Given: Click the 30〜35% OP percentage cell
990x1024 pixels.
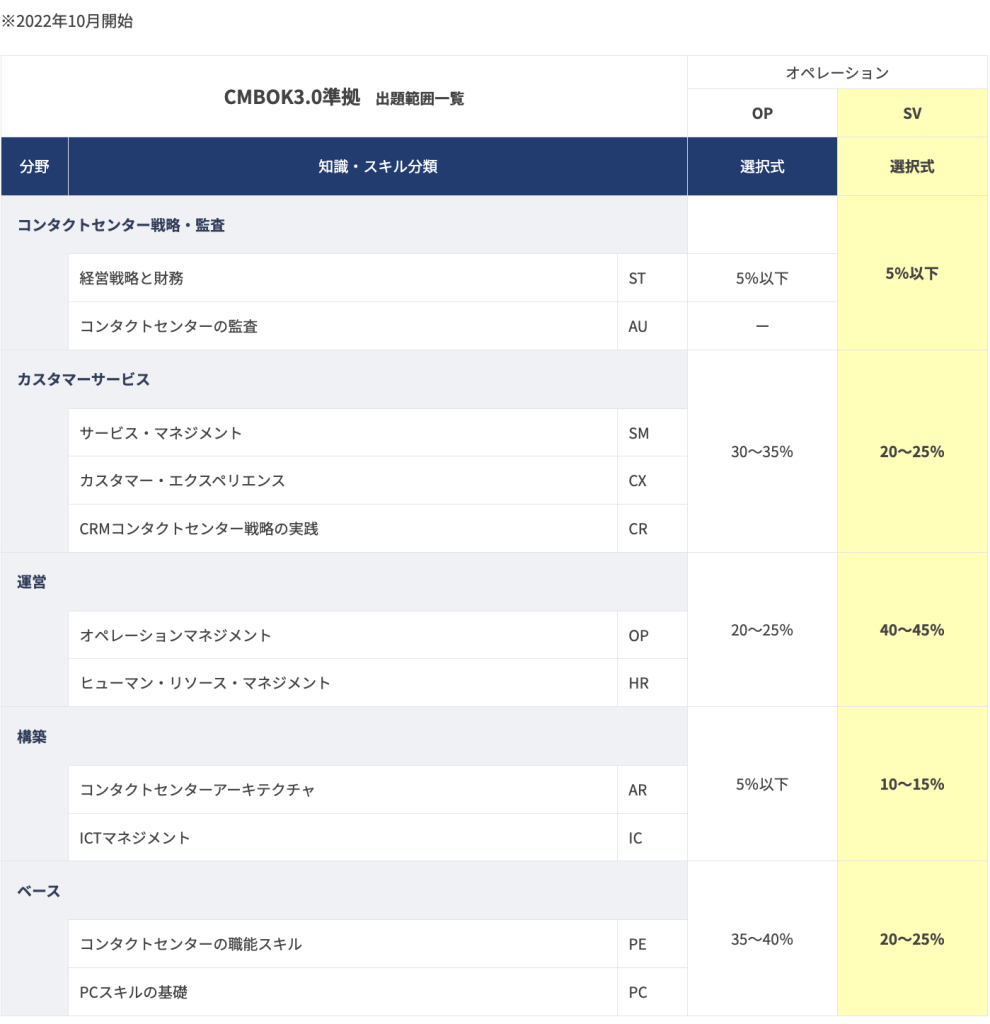Looking at the screenshot, I should [762, 452].
